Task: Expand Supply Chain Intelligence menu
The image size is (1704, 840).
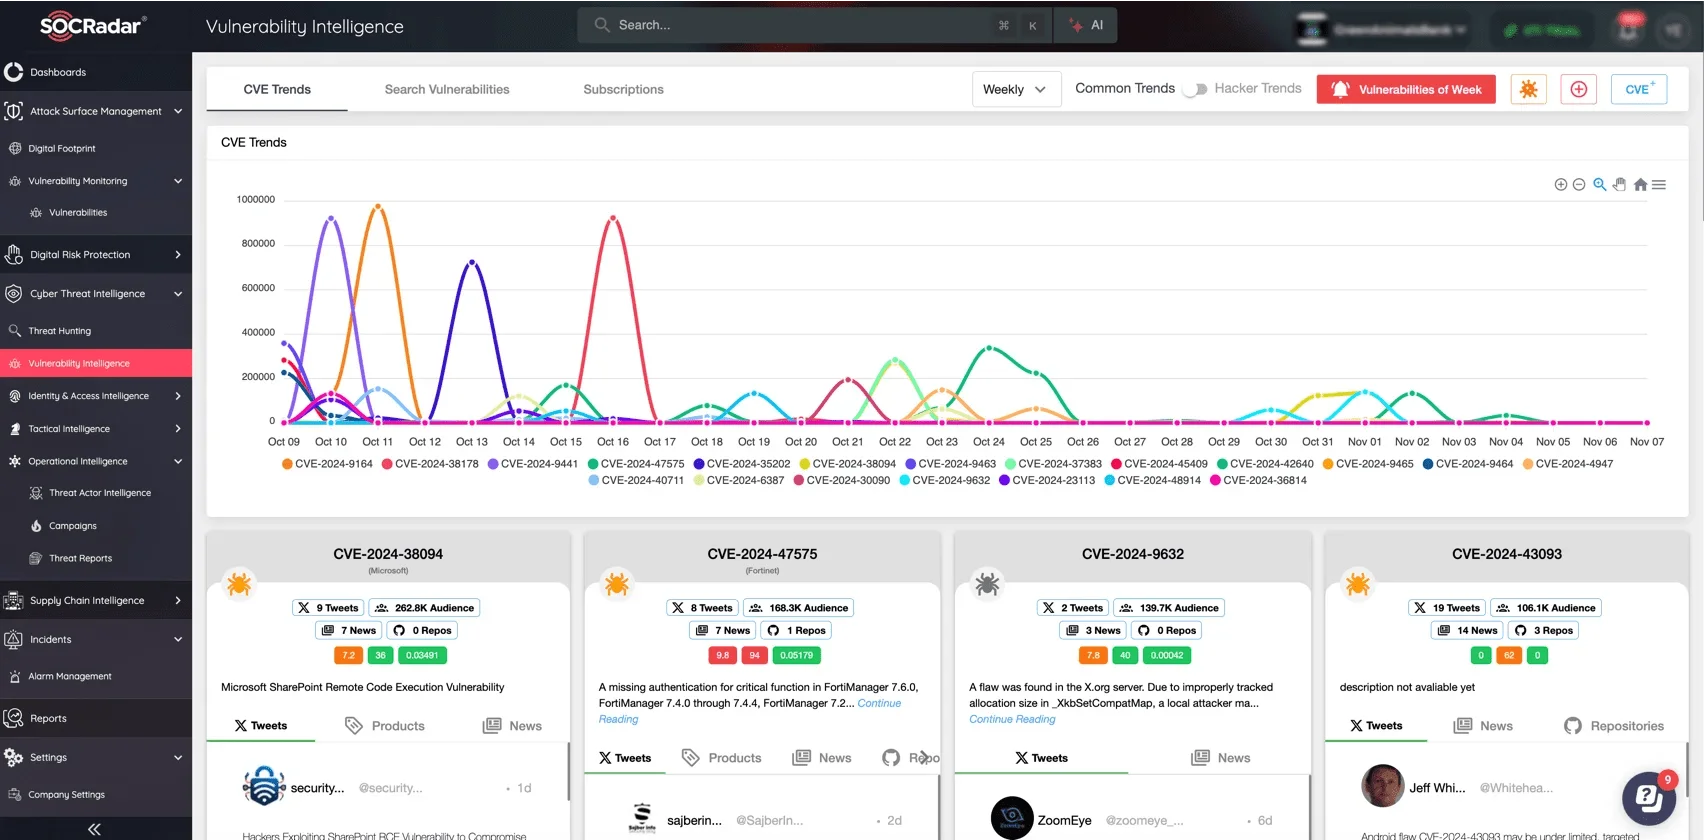Action: (x=96, y=600)
